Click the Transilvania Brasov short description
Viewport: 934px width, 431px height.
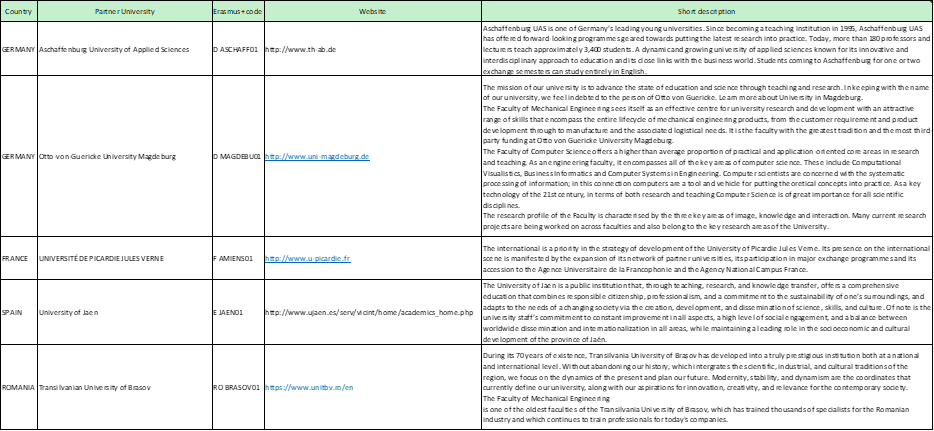(706, 386)
